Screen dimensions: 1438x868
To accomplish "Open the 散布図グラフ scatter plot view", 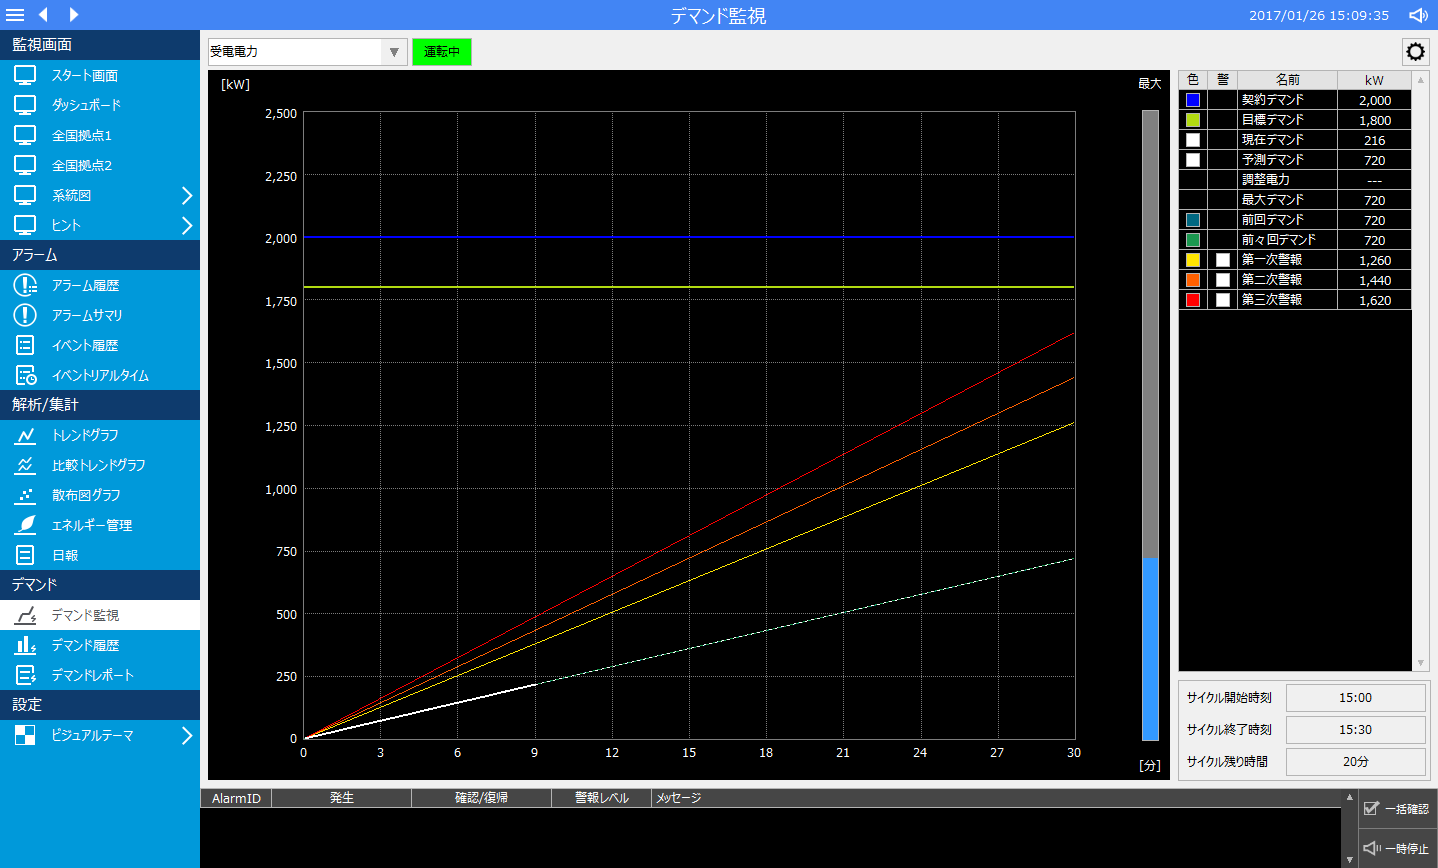I will [85, 495].
